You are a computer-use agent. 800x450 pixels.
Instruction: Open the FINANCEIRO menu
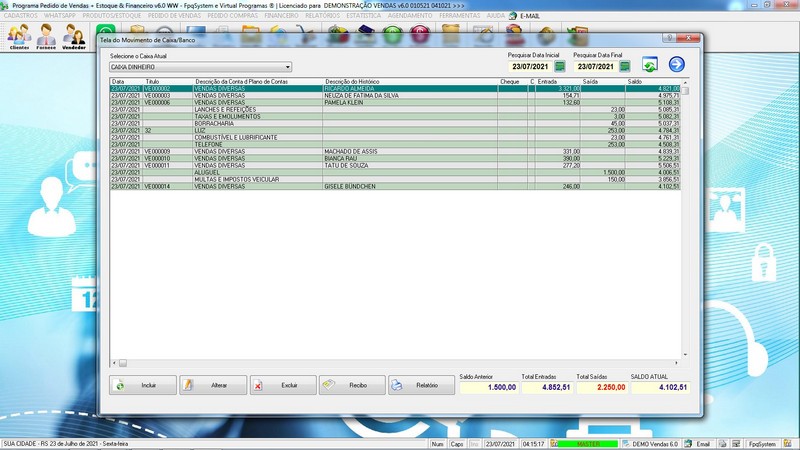point(282,16)
